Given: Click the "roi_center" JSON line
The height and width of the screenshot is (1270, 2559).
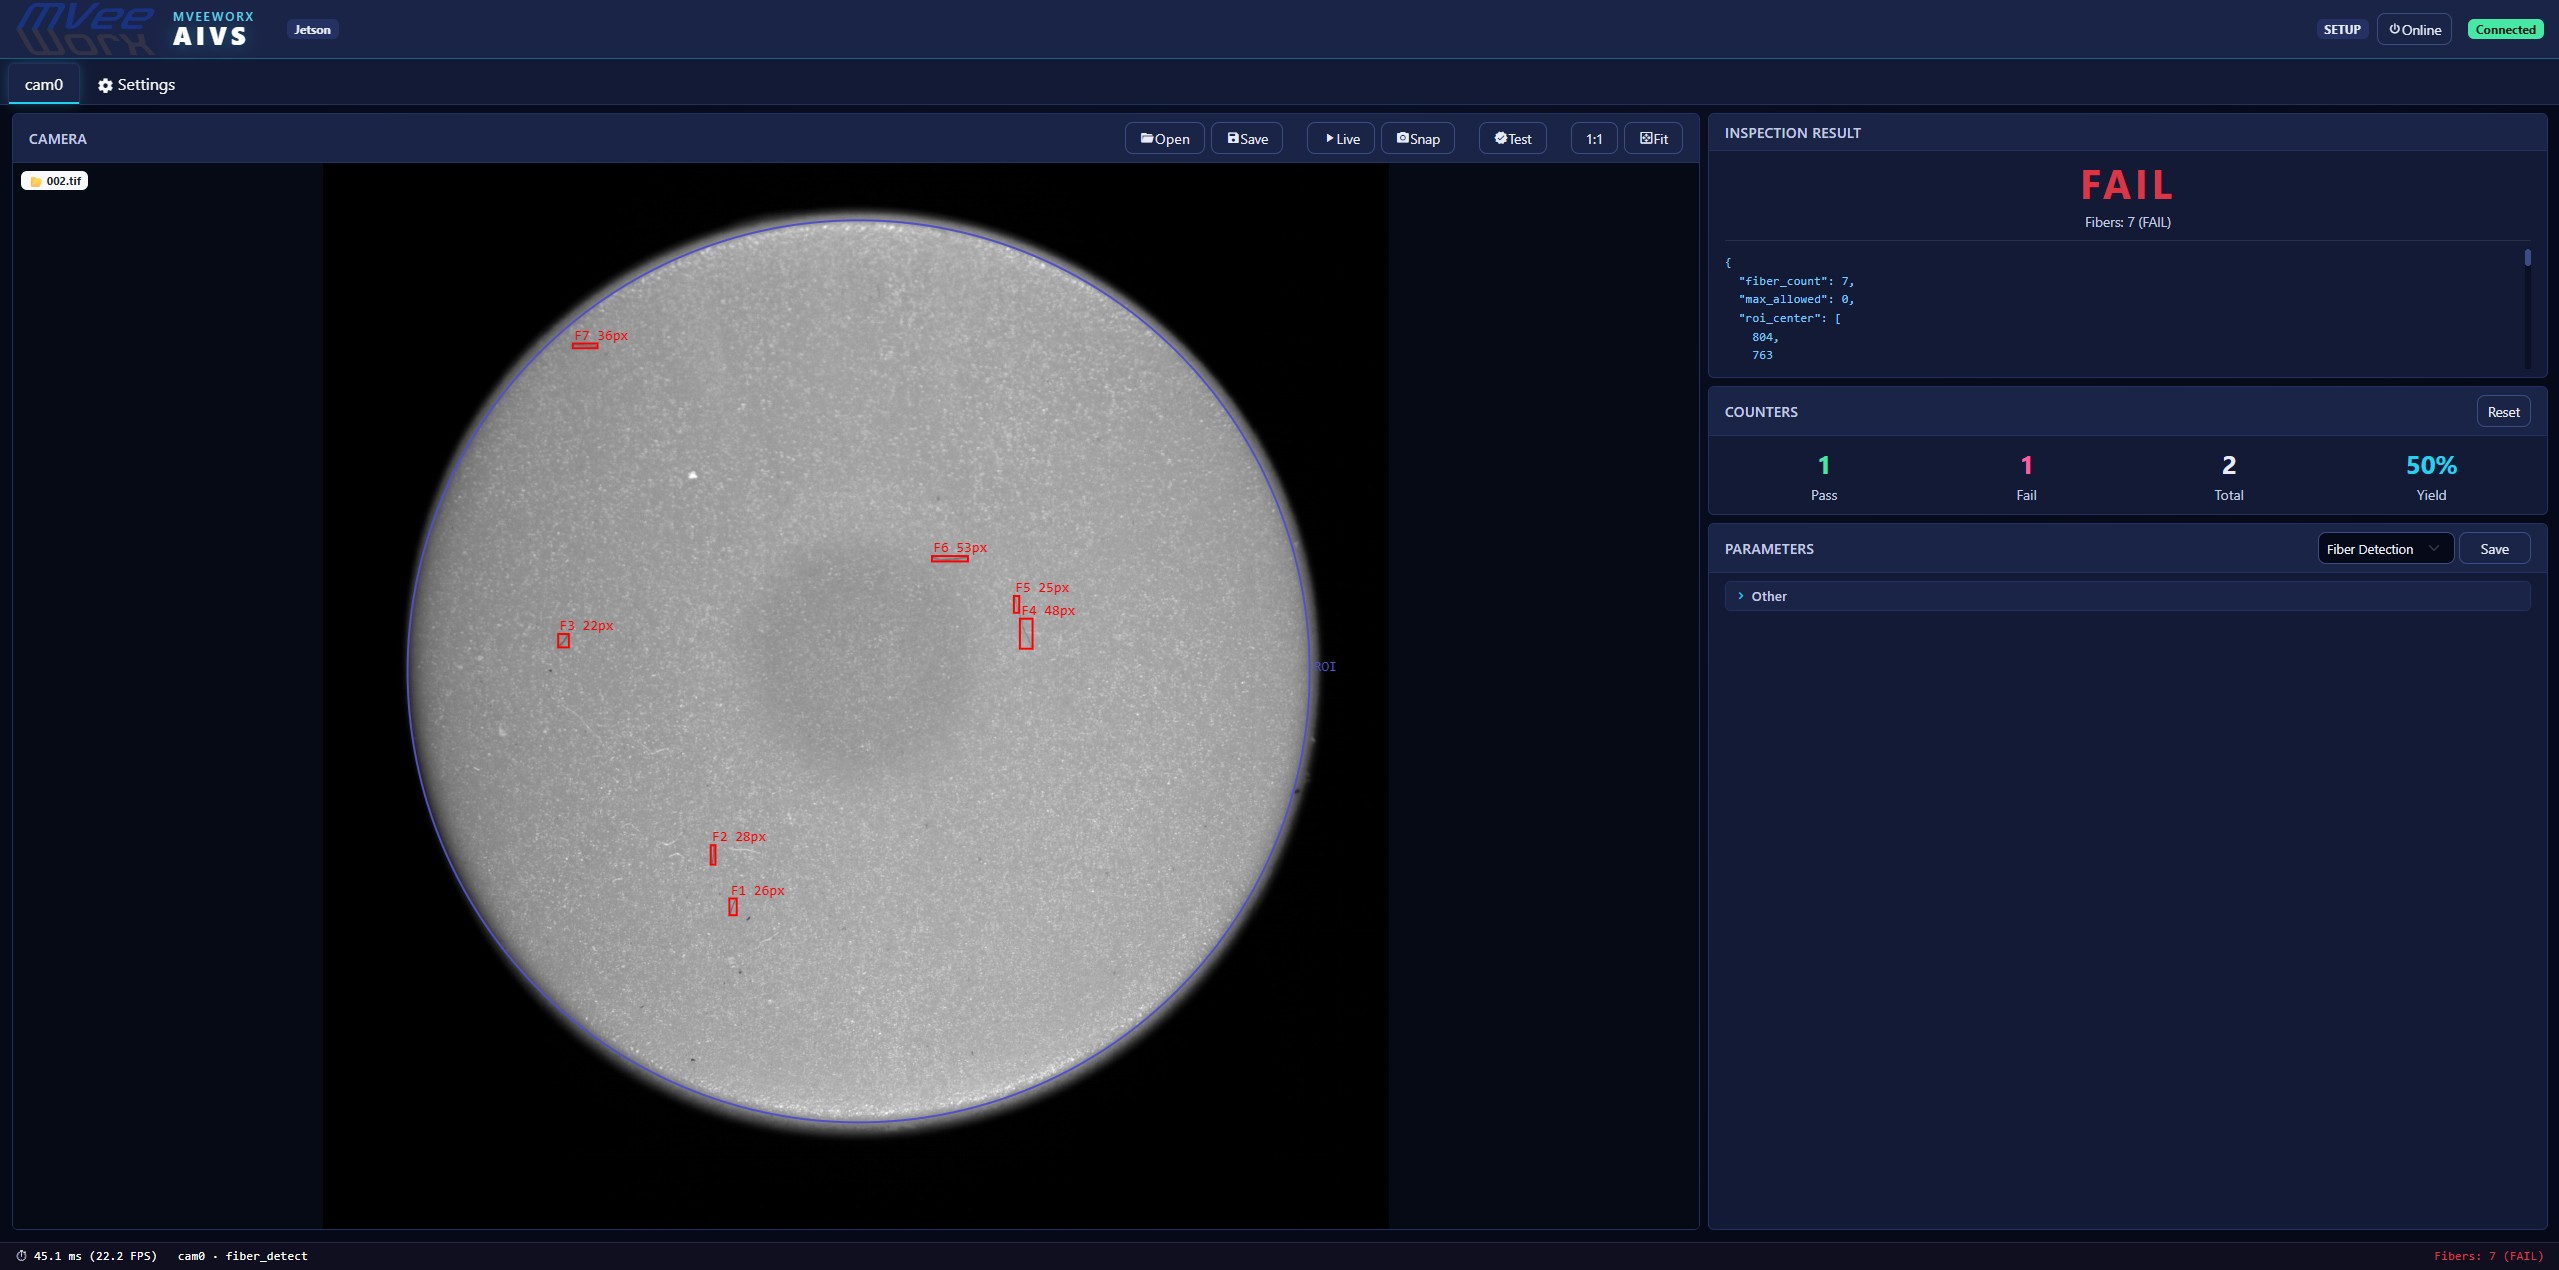Looking at the screenshot, I should [1789, 318].
